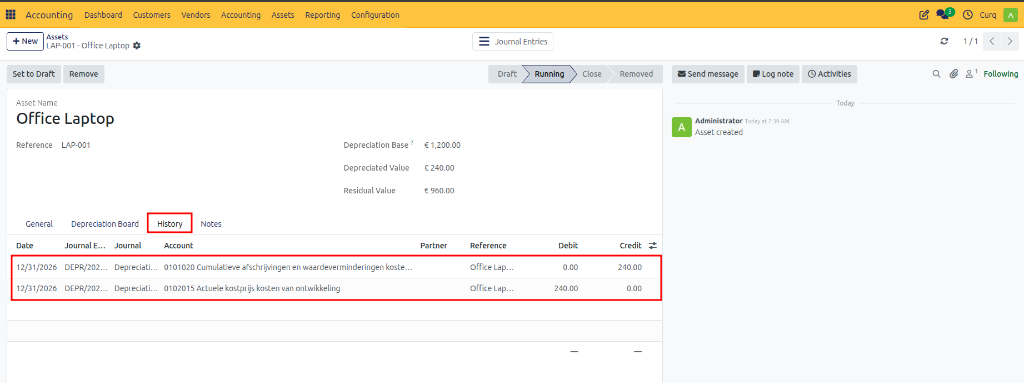Create a new asset with New button
The width and height of the screenshot is (1024, 383).
click(25, 41)
